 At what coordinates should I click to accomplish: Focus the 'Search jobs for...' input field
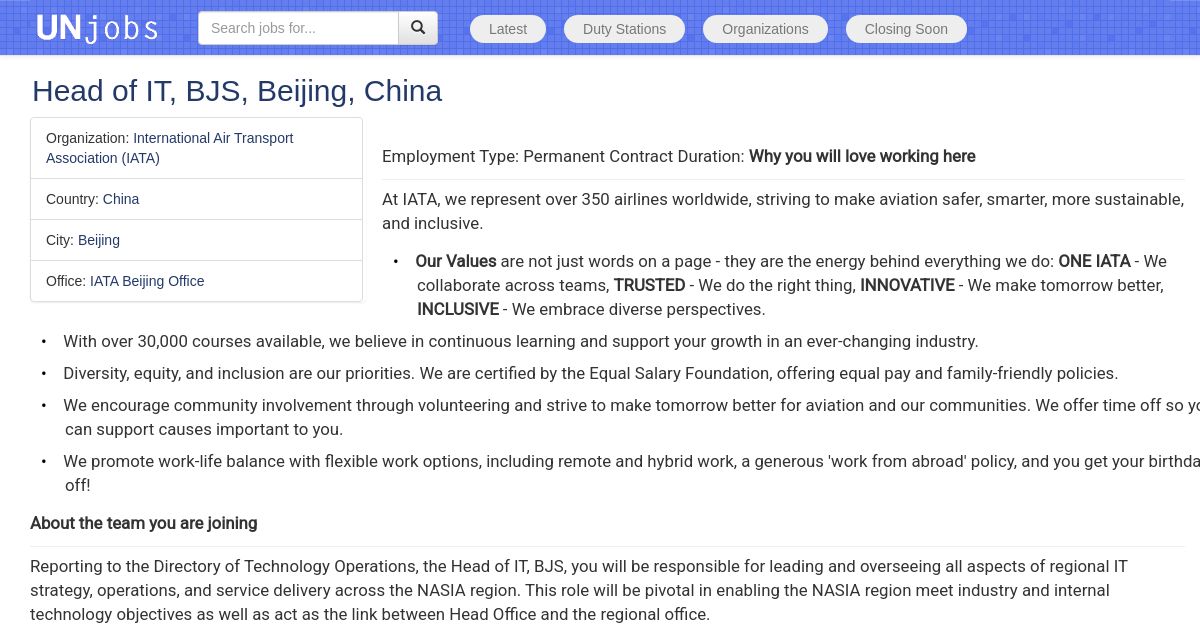click(298, 28)
